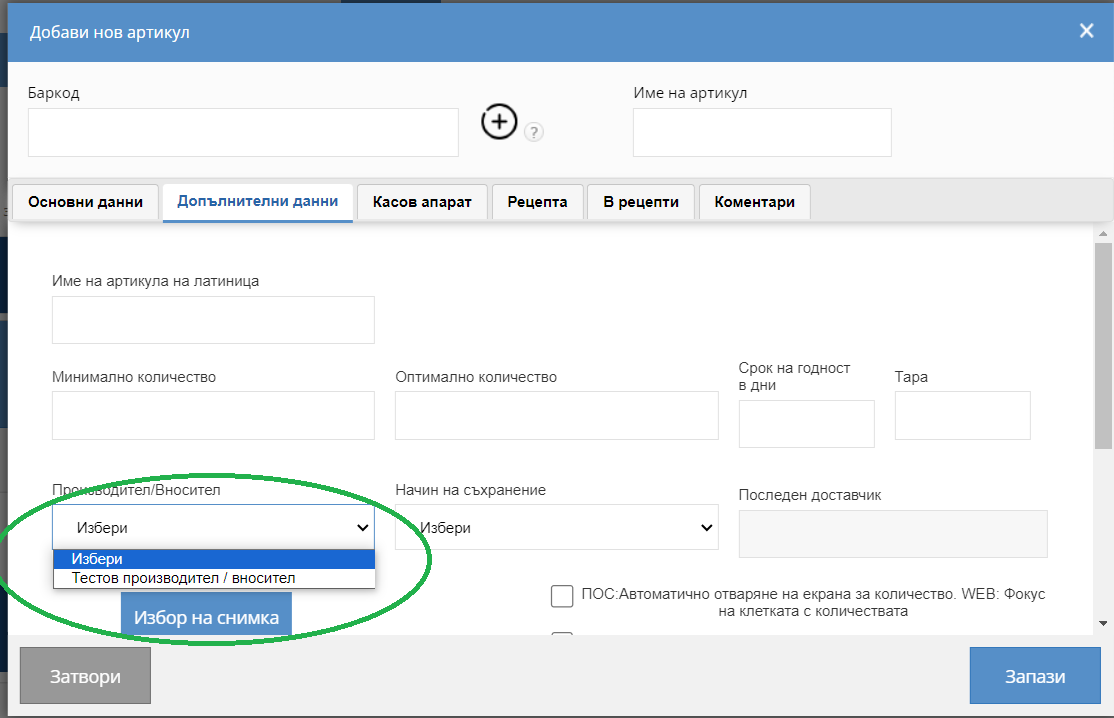Click the Затвори button
The height and width of the screenshot is (718, 1114).
coord(85,676)
